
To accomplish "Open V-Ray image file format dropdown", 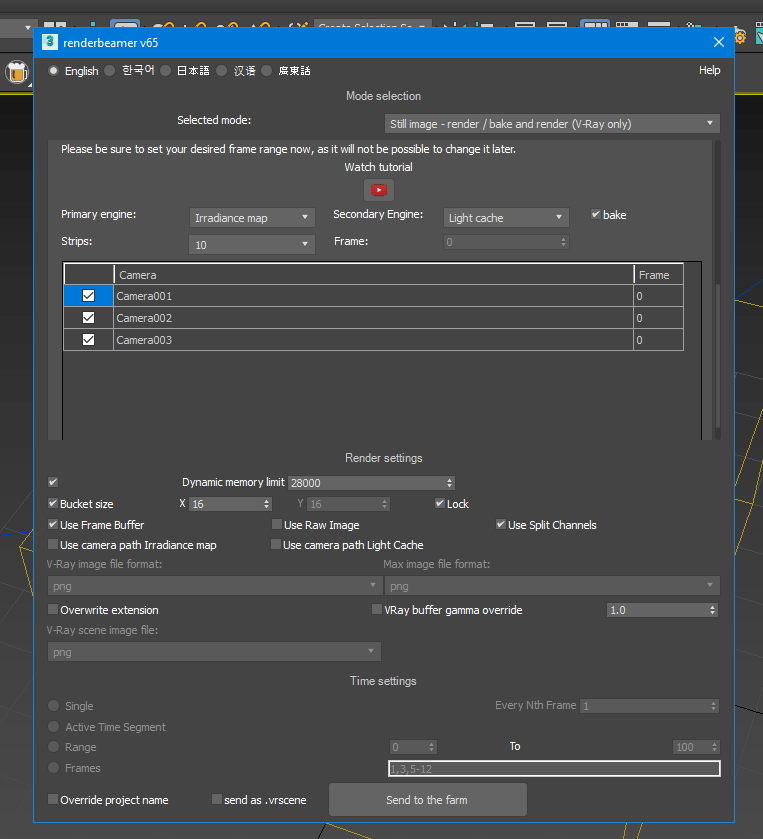I will (x=215, y=586).
